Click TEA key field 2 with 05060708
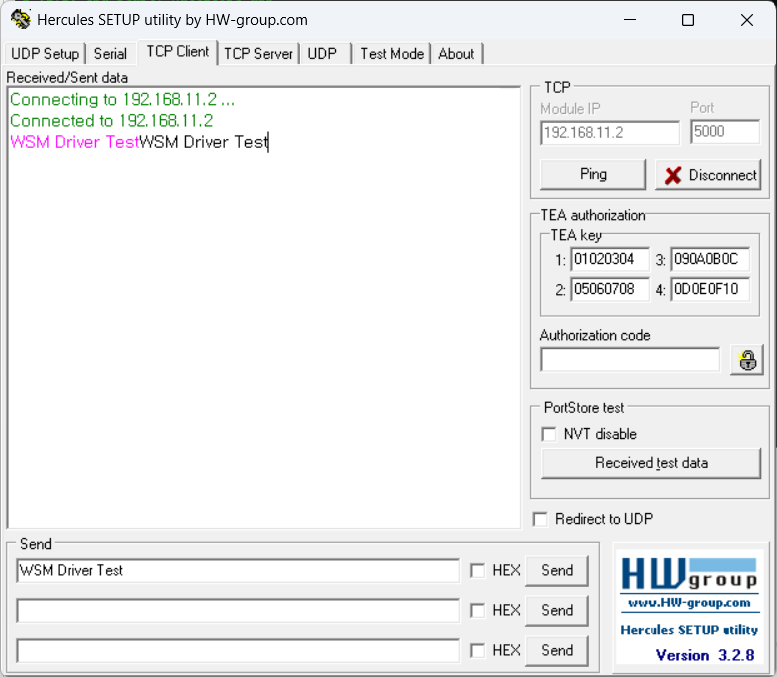Viewport: 777px width, 677px height. point(610,289)
